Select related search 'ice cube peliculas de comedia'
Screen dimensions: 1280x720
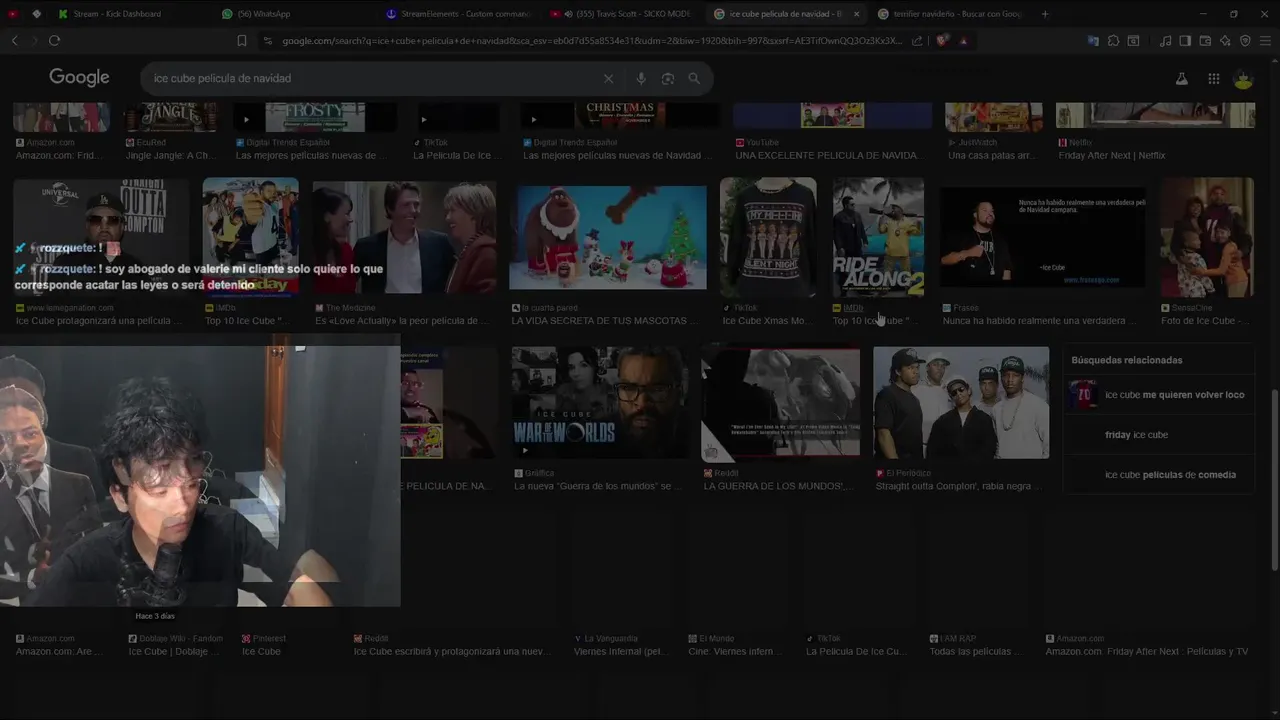(x=1160, y=475)
